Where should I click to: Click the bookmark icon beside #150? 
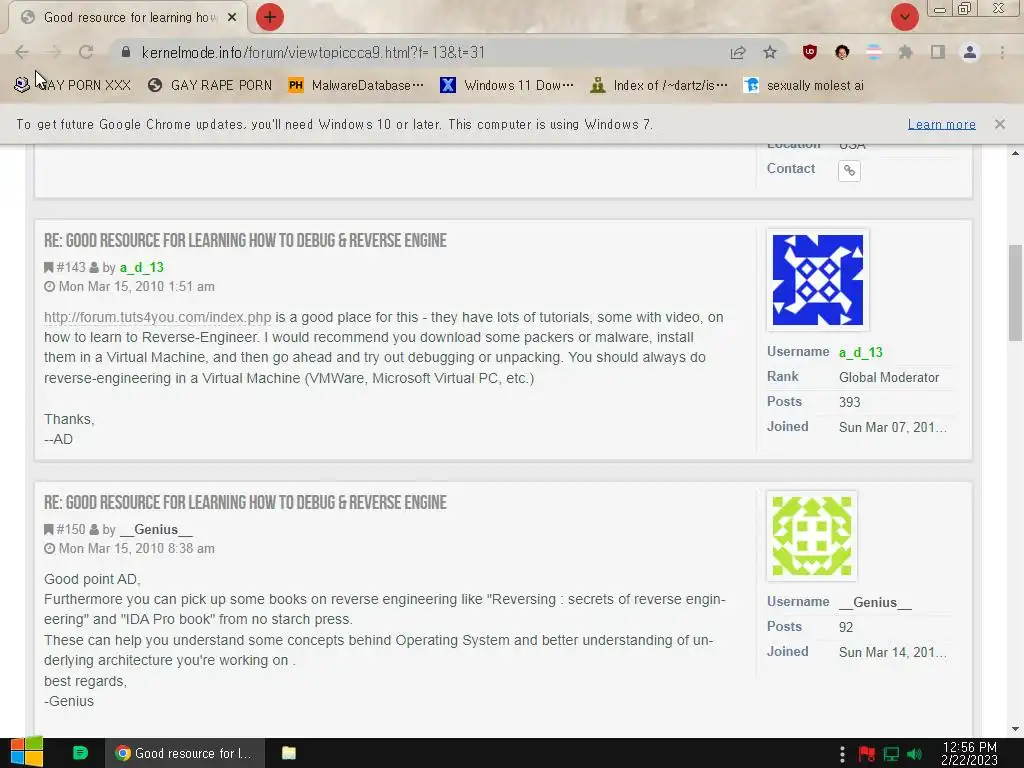(48, 529)
